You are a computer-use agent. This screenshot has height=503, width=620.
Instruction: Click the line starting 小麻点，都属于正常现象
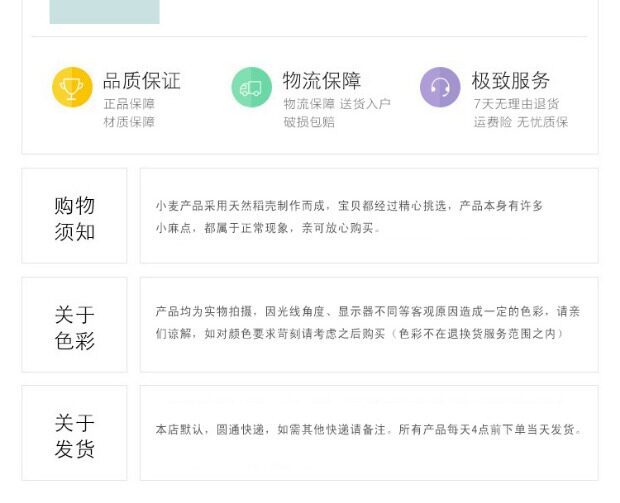tap(268, 228)
